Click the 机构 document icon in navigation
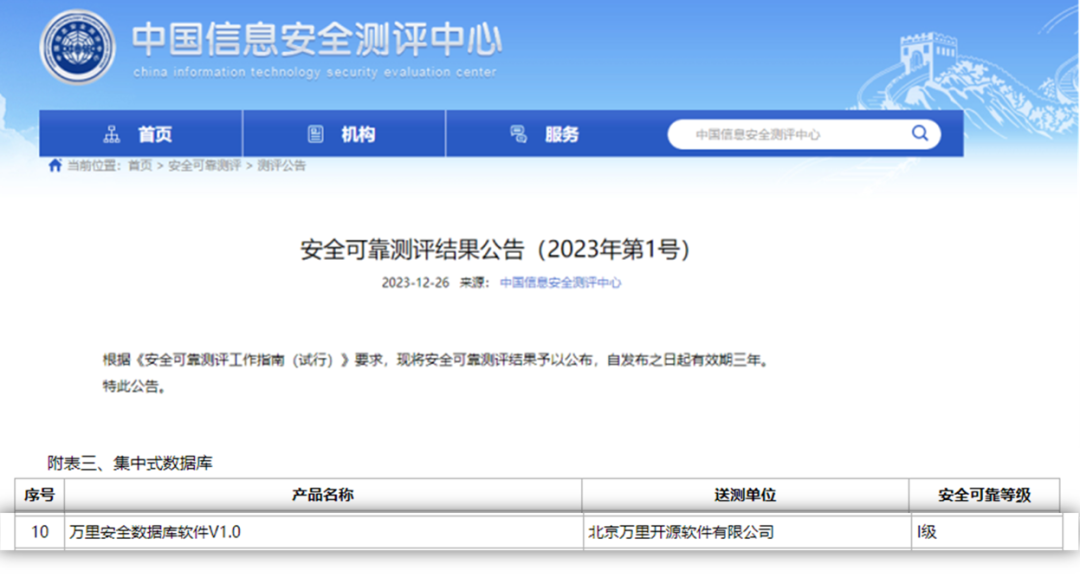The width and height of the screenshot is (1080, 578). coord(315,134)
